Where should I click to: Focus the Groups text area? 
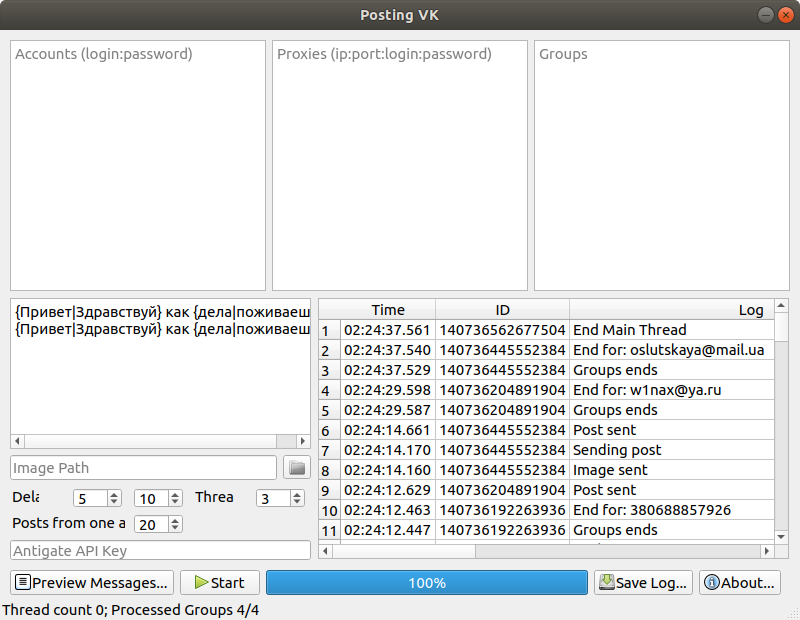coord(662,165)
